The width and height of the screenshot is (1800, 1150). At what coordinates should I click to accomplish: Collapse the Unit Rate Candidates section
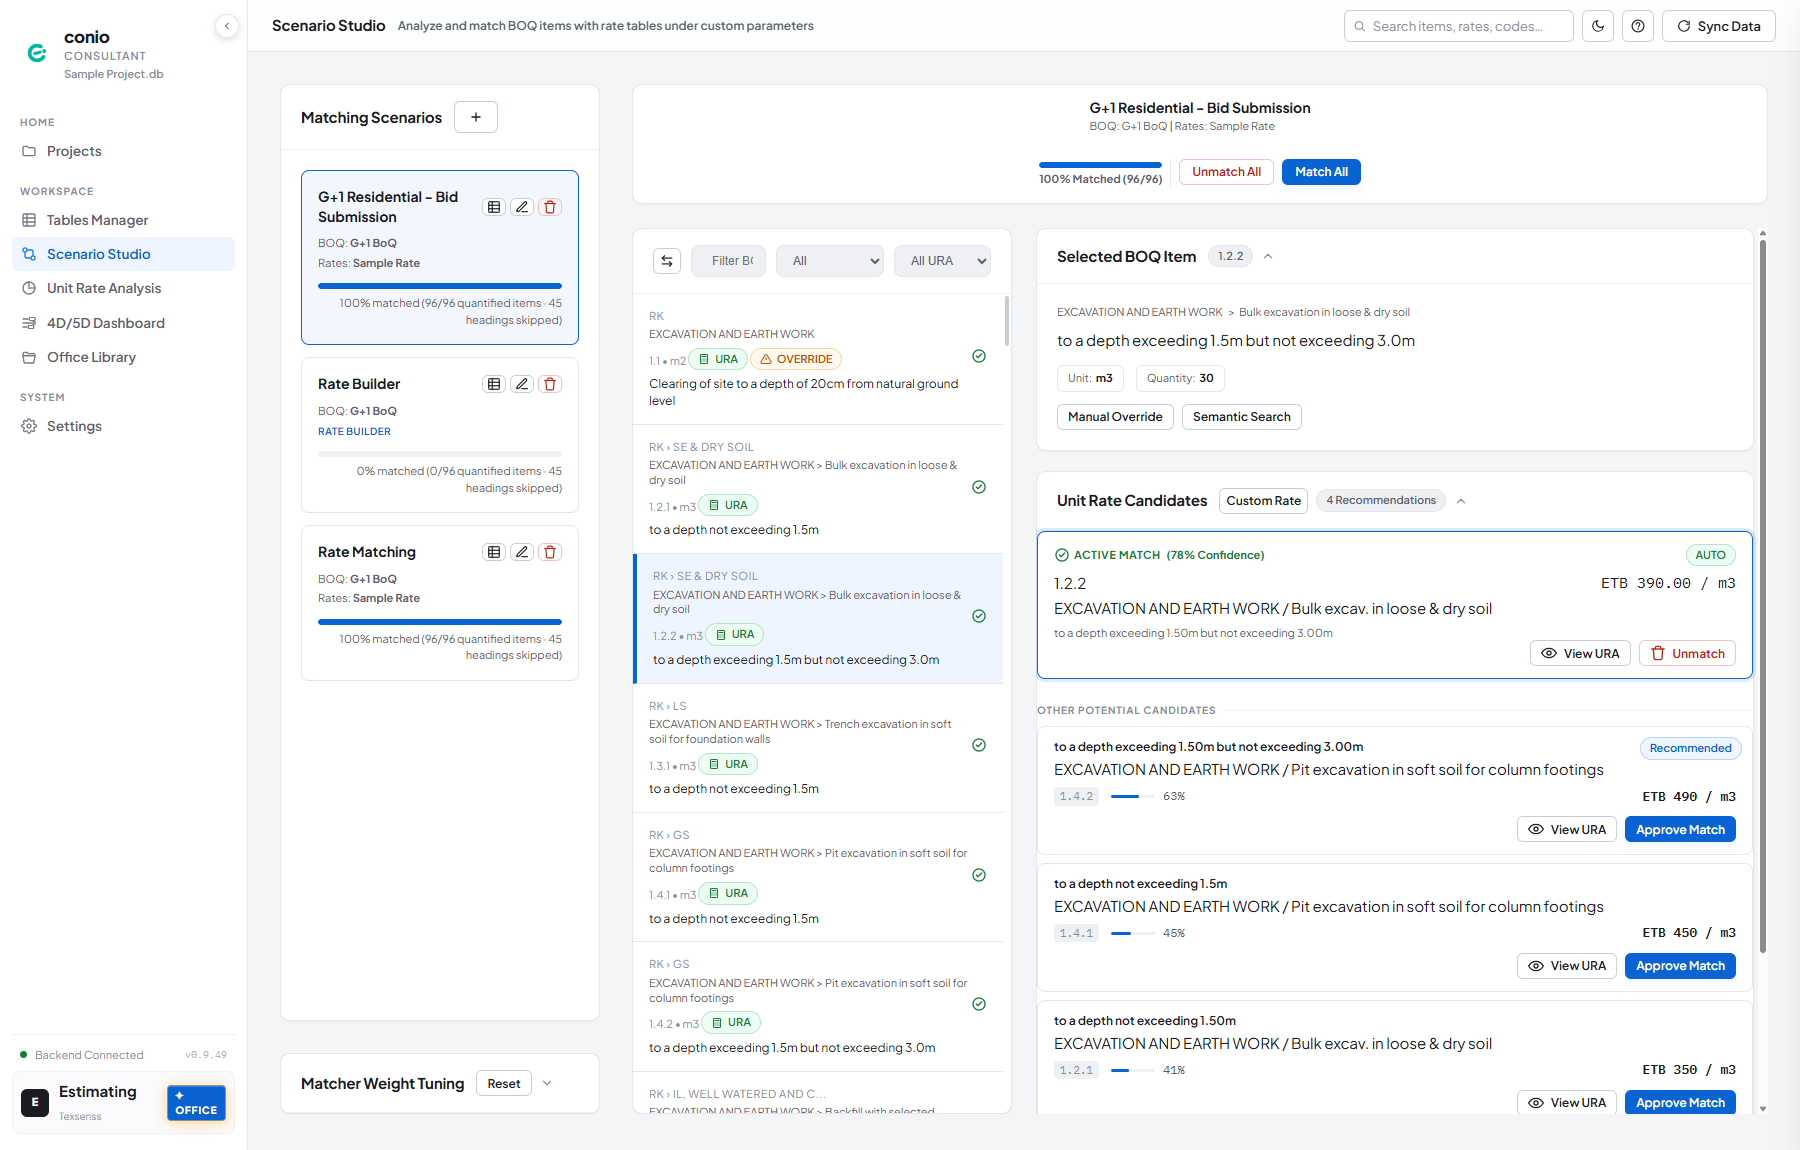tap(1461, 501)
